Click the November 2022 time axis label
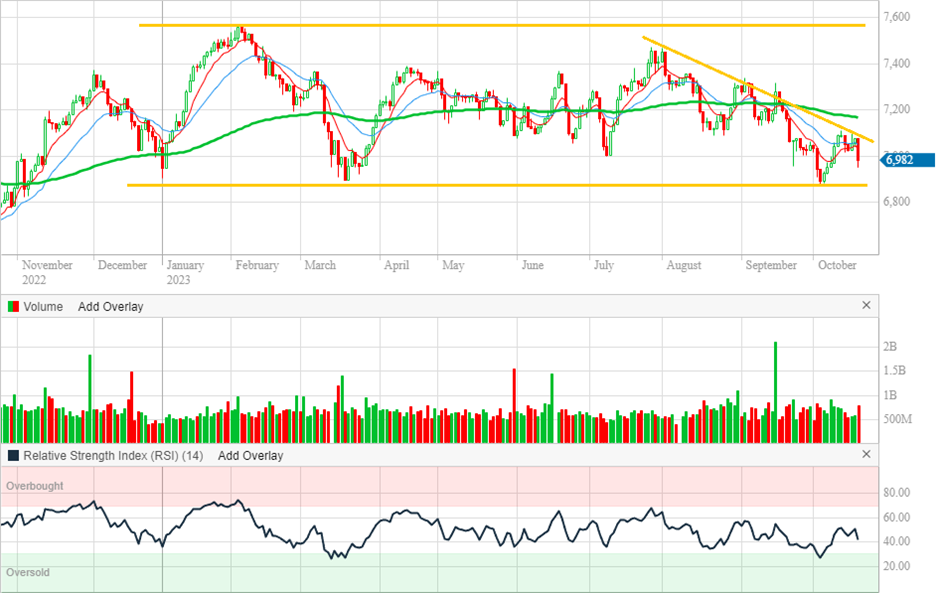The image size is (939, 593). tap(47, 272)
